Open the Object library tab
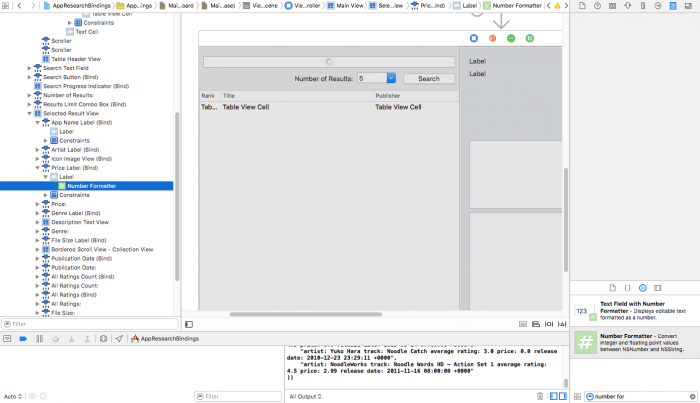The image size is (700, 403). click(642, 286)
